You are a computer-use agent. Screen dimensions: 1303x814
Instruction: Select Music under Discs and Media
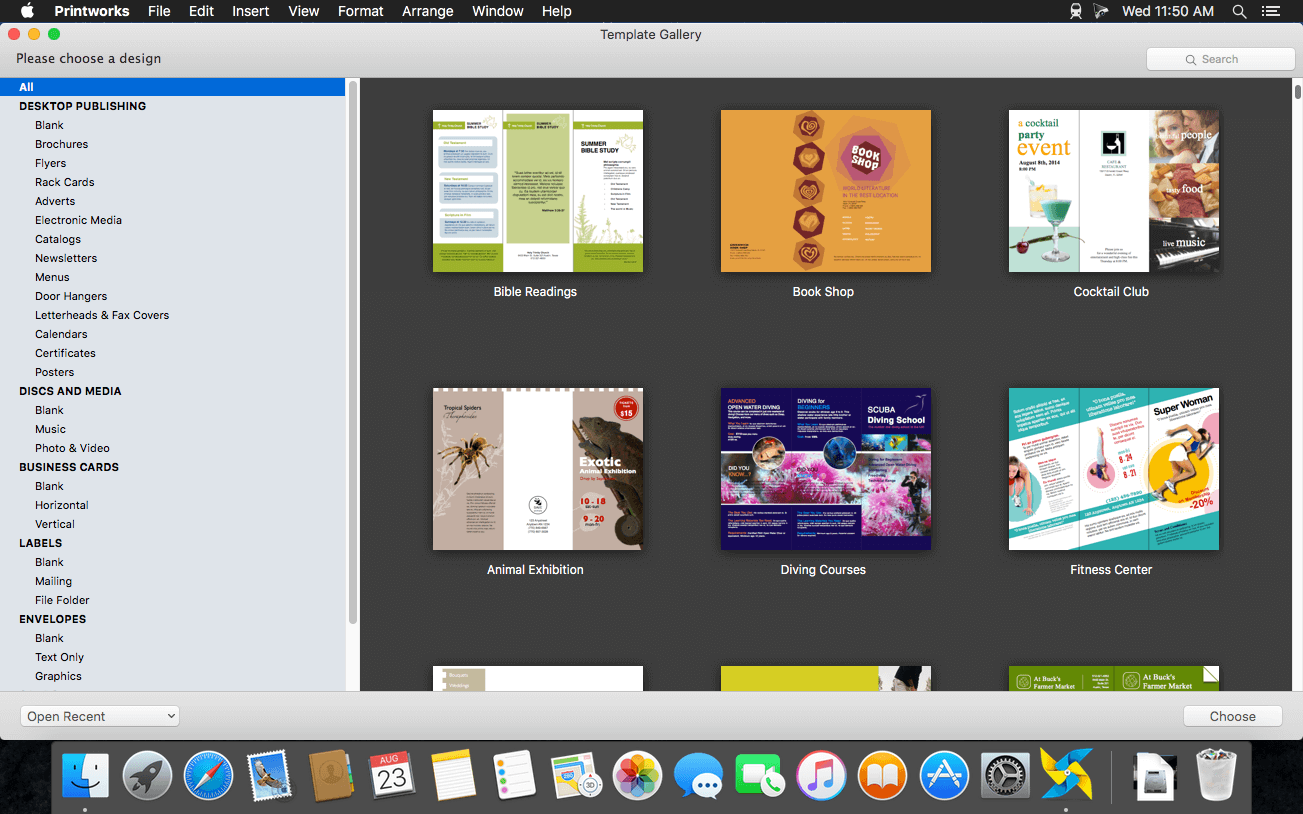click(51, 429)
